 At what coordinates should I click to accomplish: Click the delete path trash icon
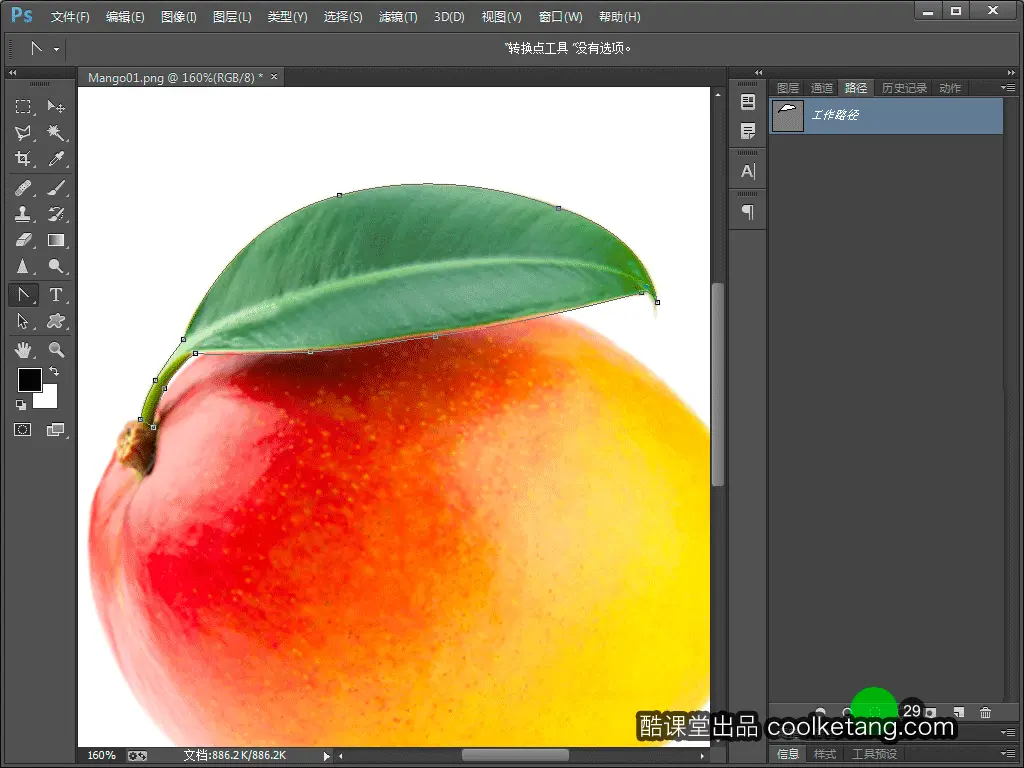point(985,712)
